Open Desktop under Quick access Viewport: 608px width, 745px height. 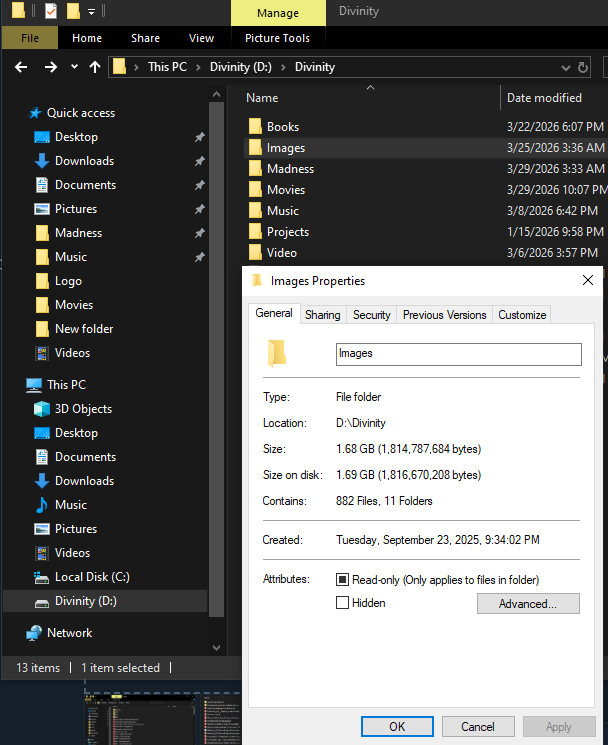tap(76, 137)
